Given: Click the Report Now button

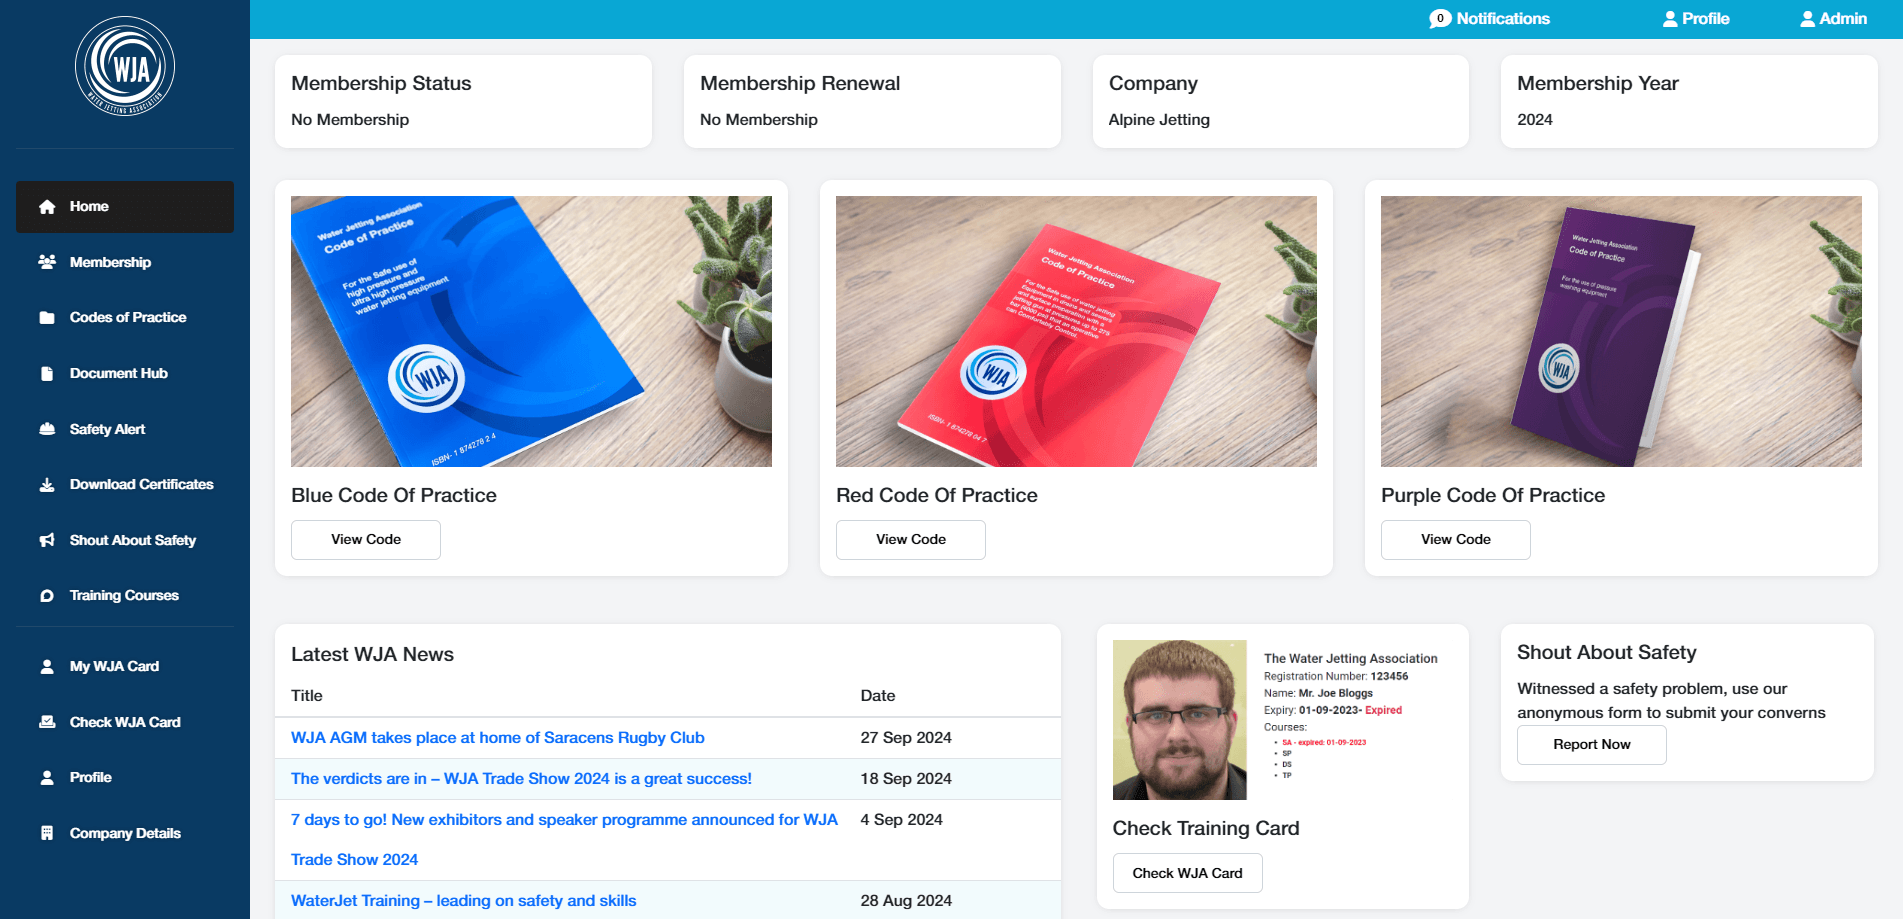Looking at the screenshot, I should click(x=1591, y=745).
